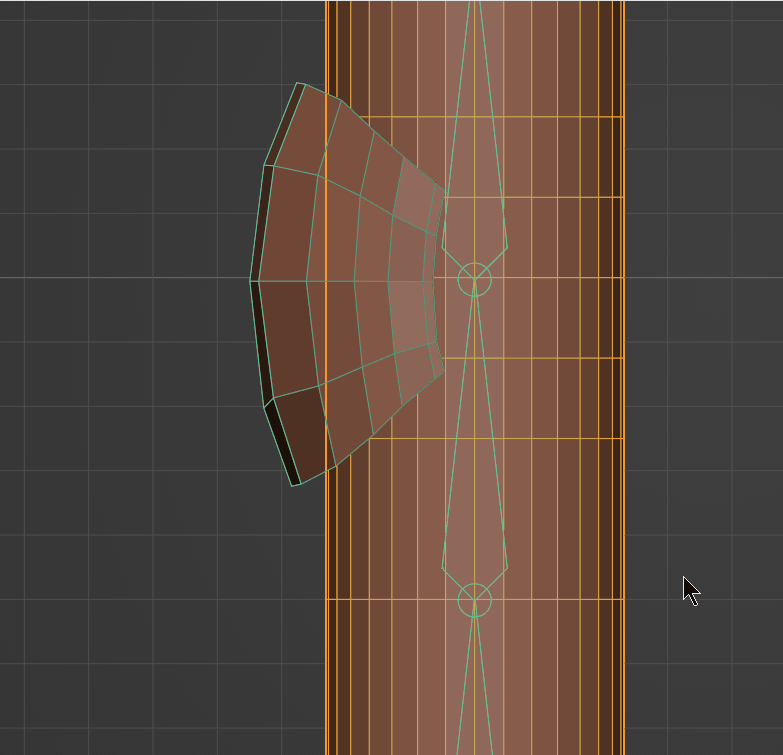Select the top-left corner vertex of the fan mesh
The image size is (783, 755).
click(x=297, y=84)
